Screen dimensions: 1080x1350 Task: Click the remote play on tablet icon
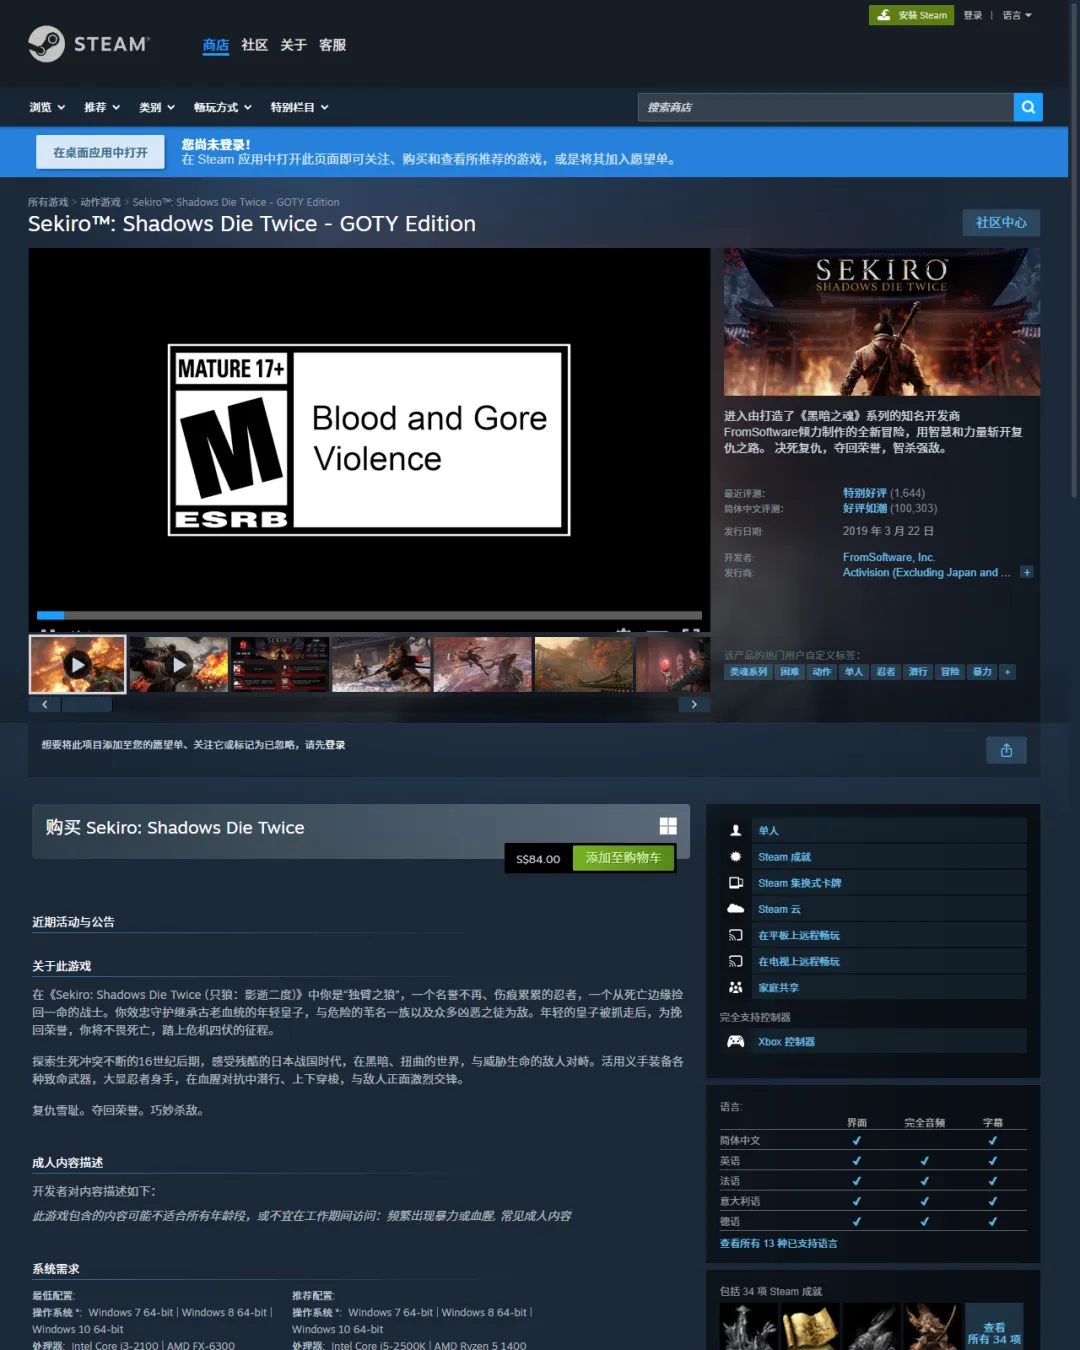tap(736, 935)
